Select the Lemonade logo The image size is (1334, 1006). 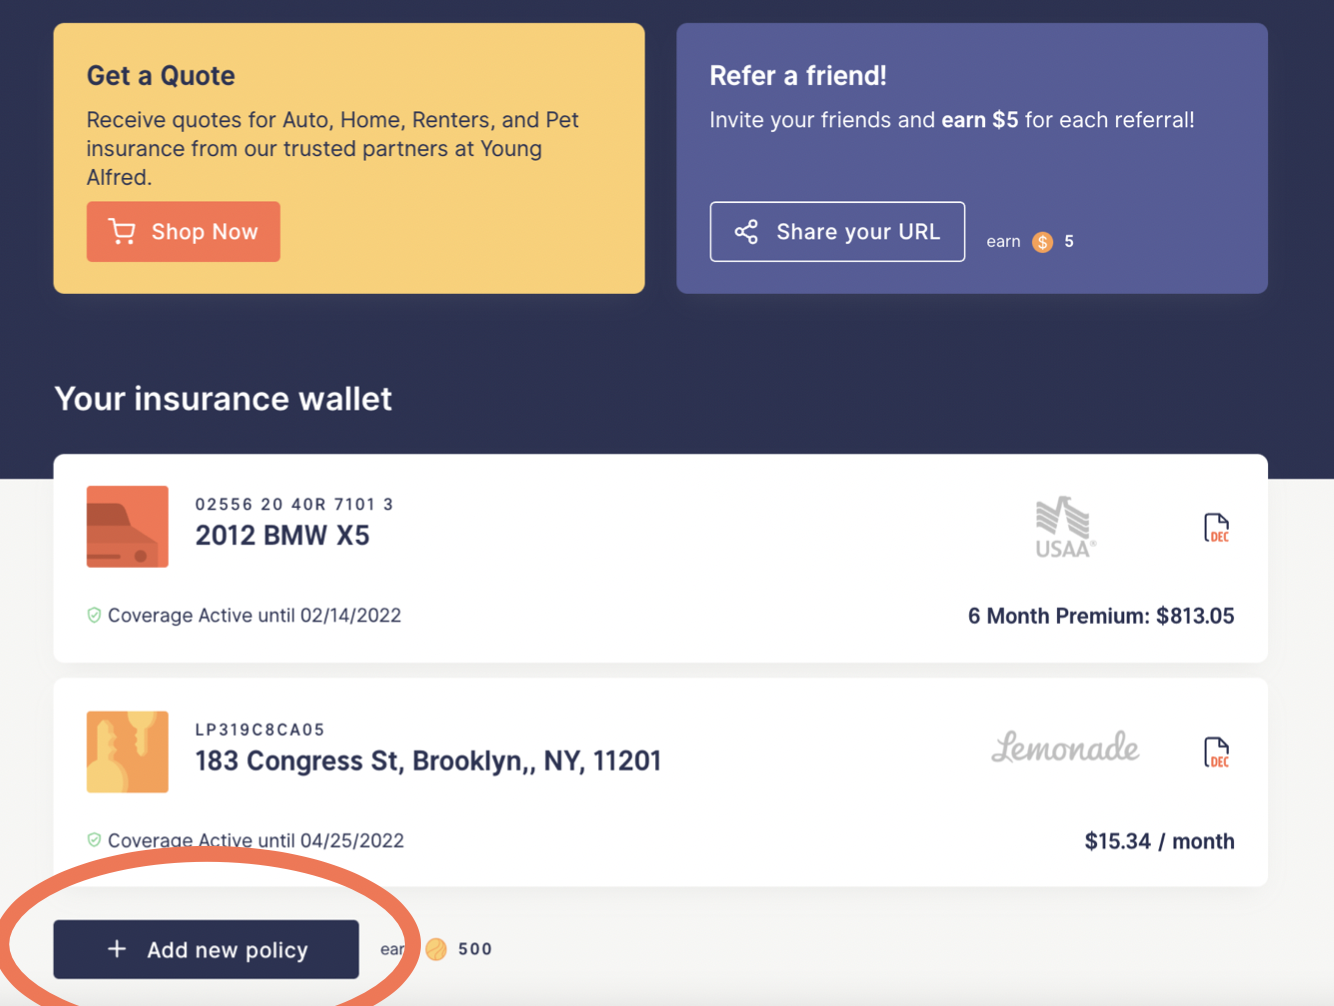[1064, 748]
